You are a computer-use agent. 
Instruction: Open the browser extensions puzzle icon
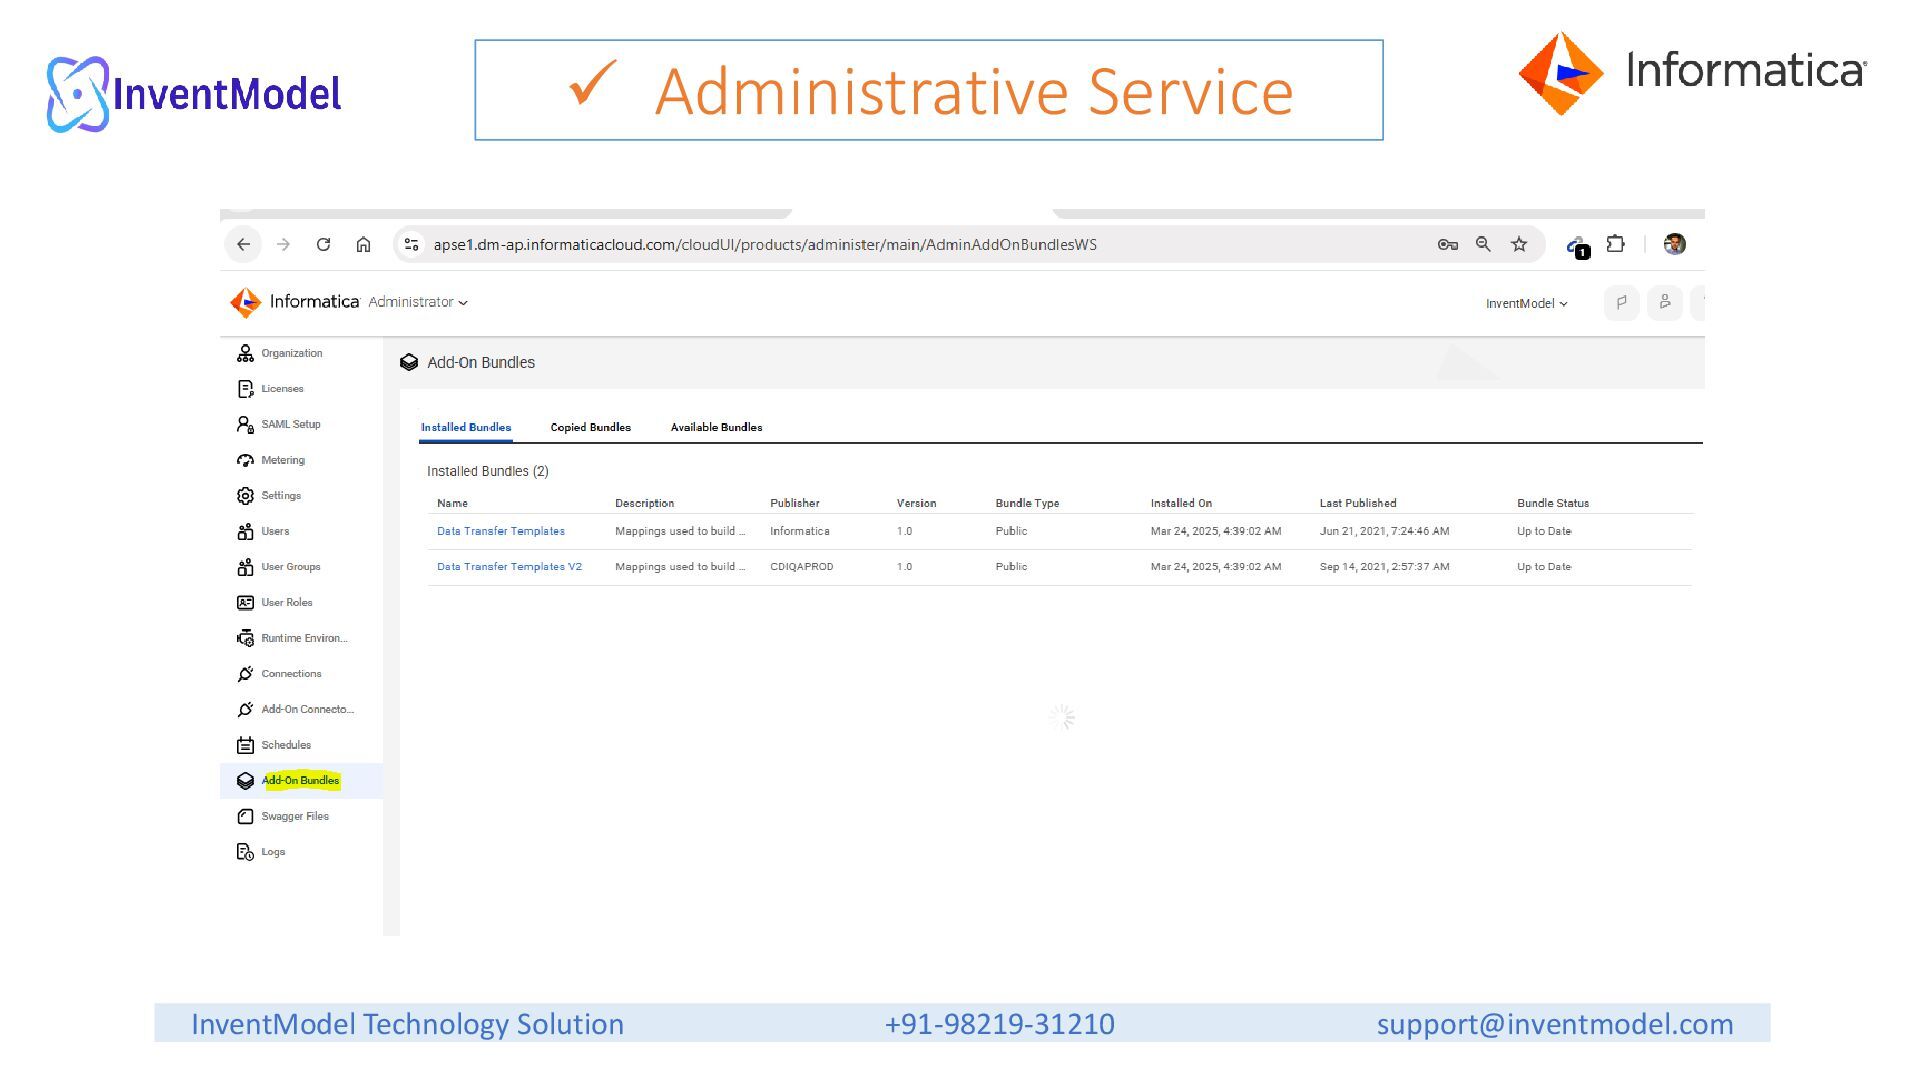click(x=1615, y=245)
